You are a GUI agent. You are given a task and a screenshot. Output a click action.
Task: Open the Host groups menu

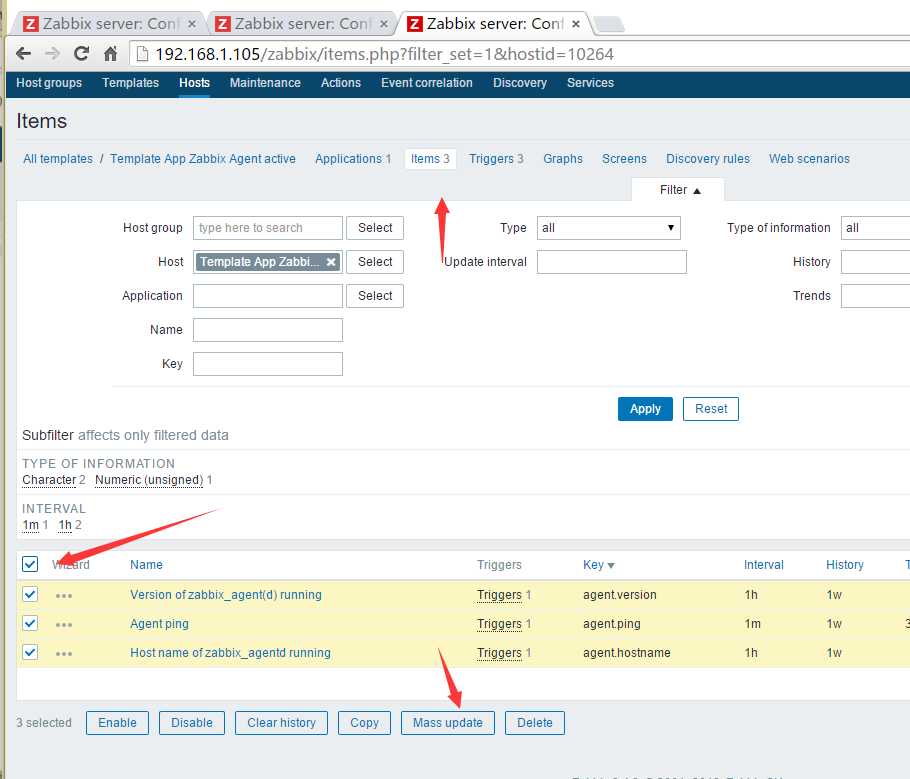(x=49, y=82)
